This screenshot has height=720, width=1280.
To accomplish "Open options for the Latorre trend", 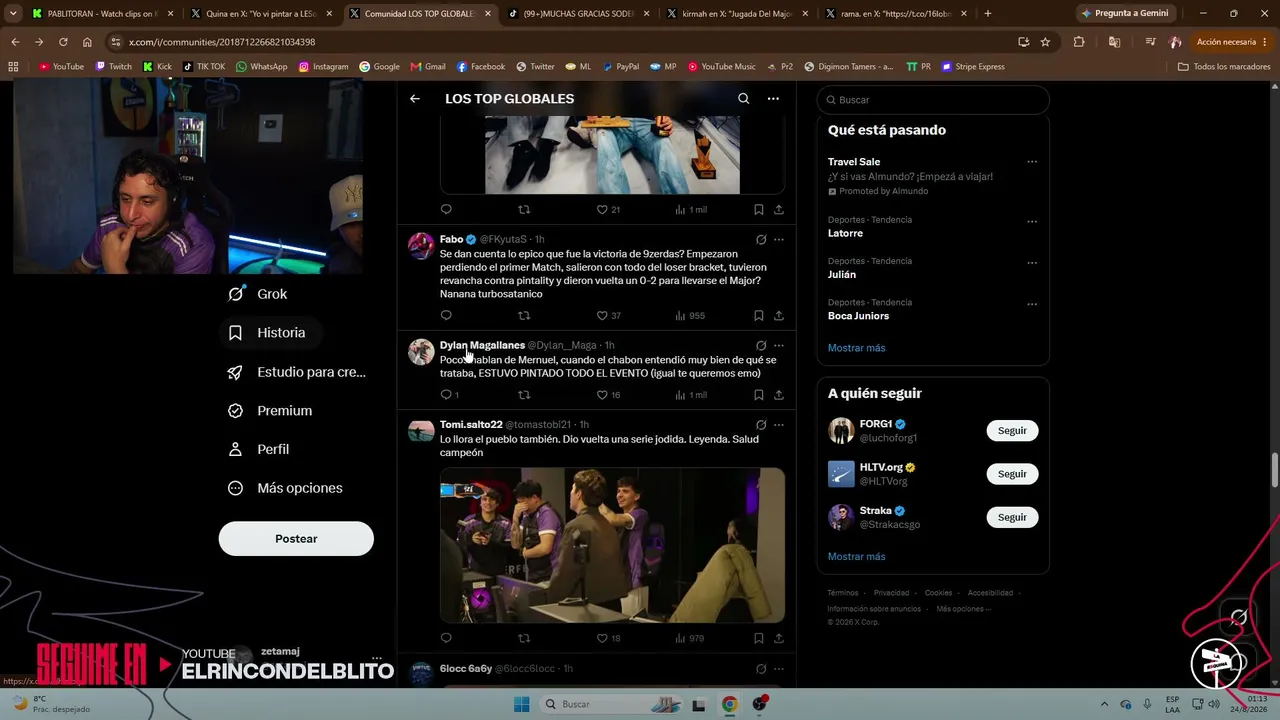I will (1032, 221).
